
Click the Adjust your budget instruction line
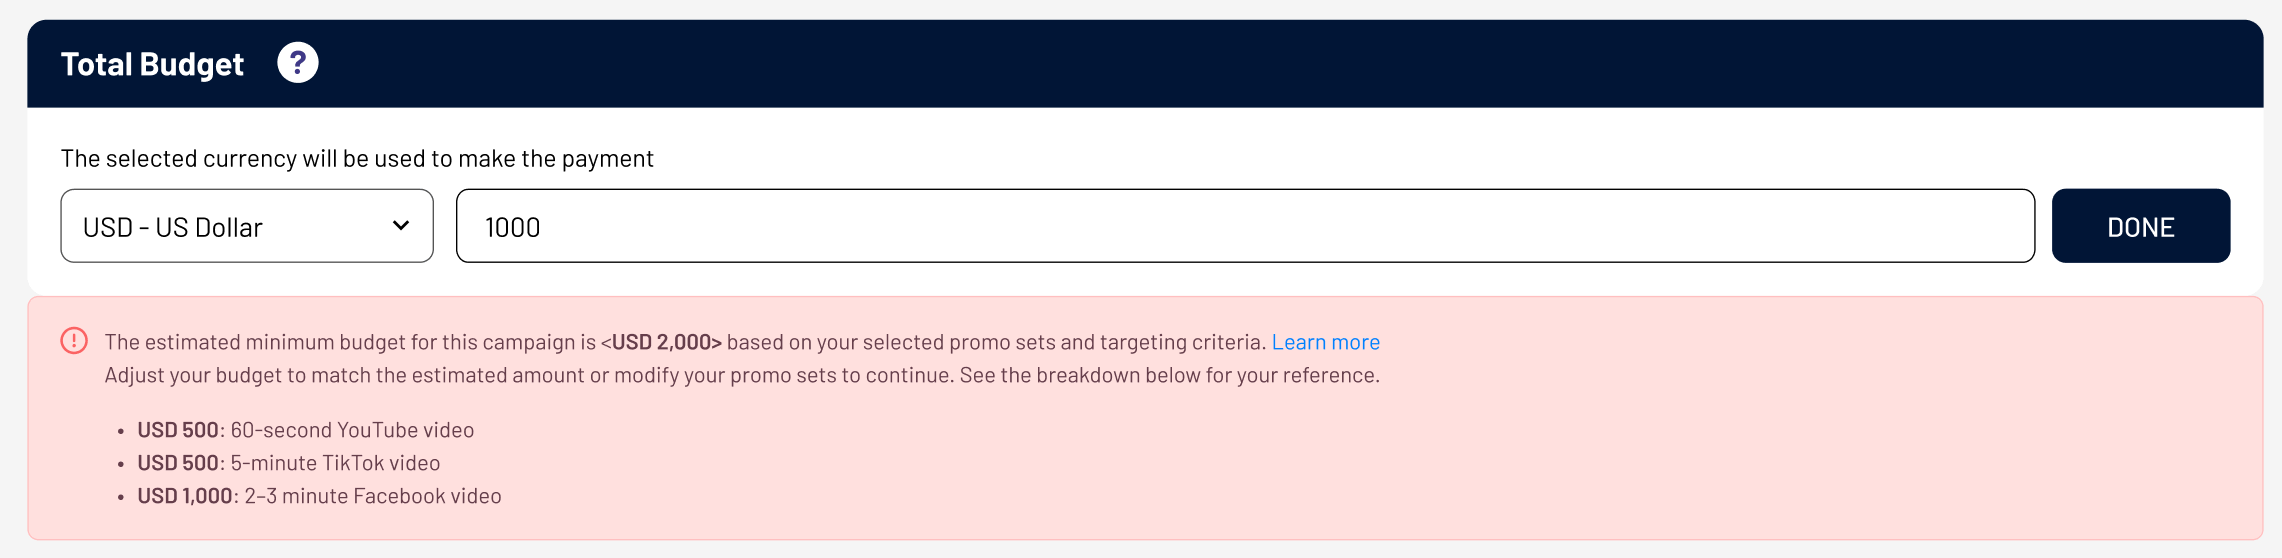click(742, 375)
